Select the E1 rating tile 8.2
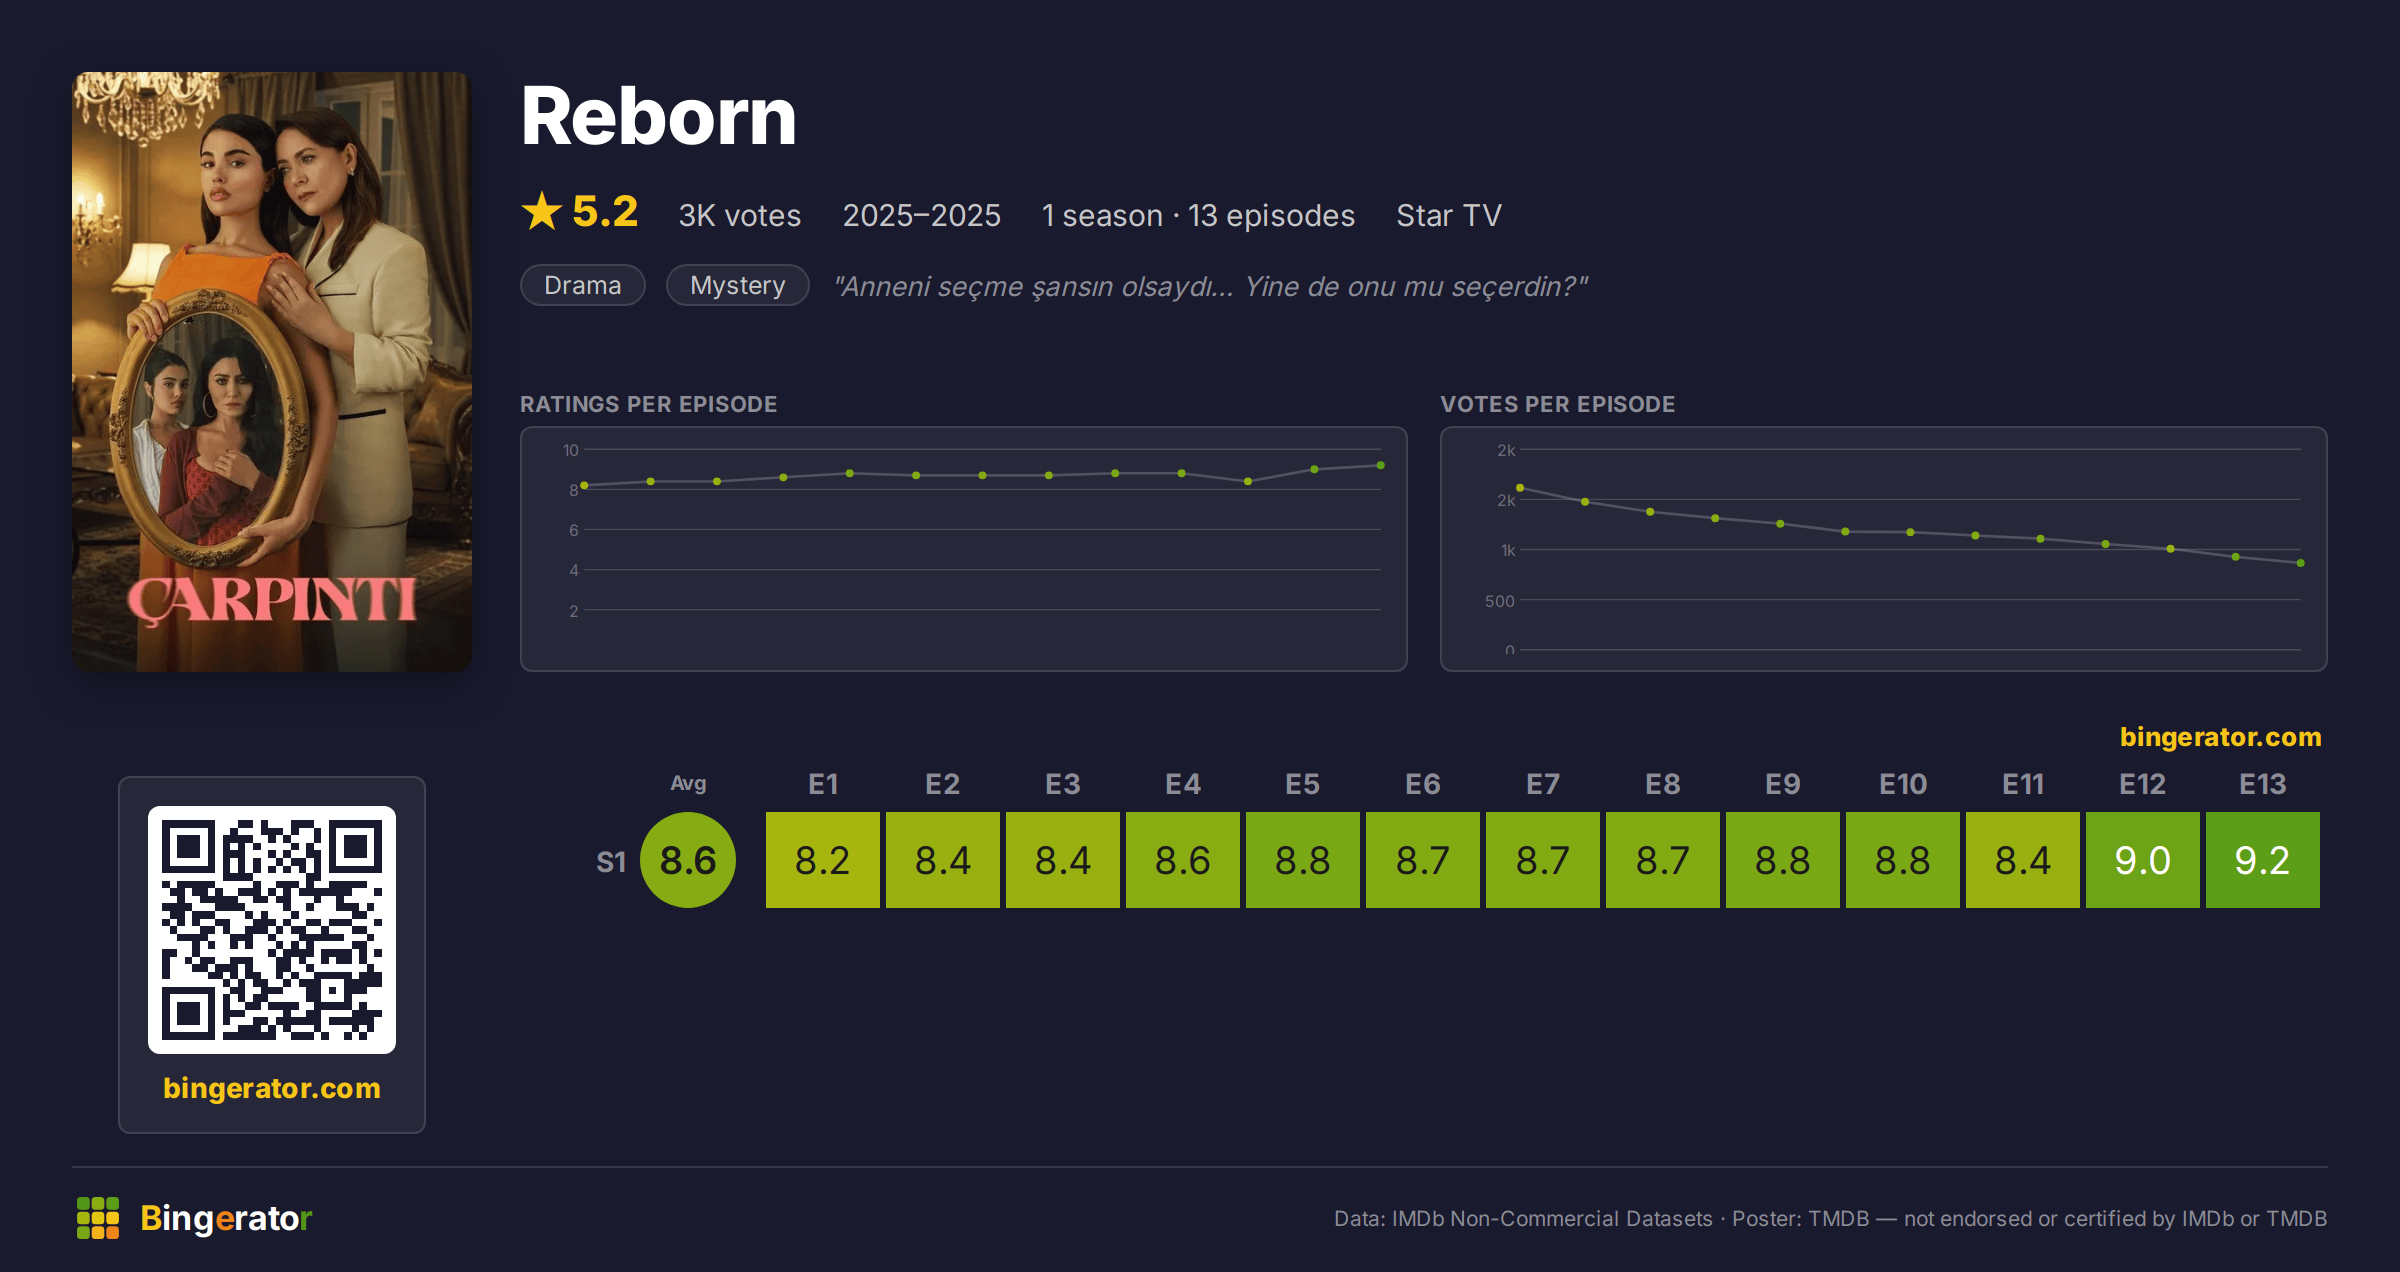Screen dimensions: 2400x1272 click(x=823, y=860)
